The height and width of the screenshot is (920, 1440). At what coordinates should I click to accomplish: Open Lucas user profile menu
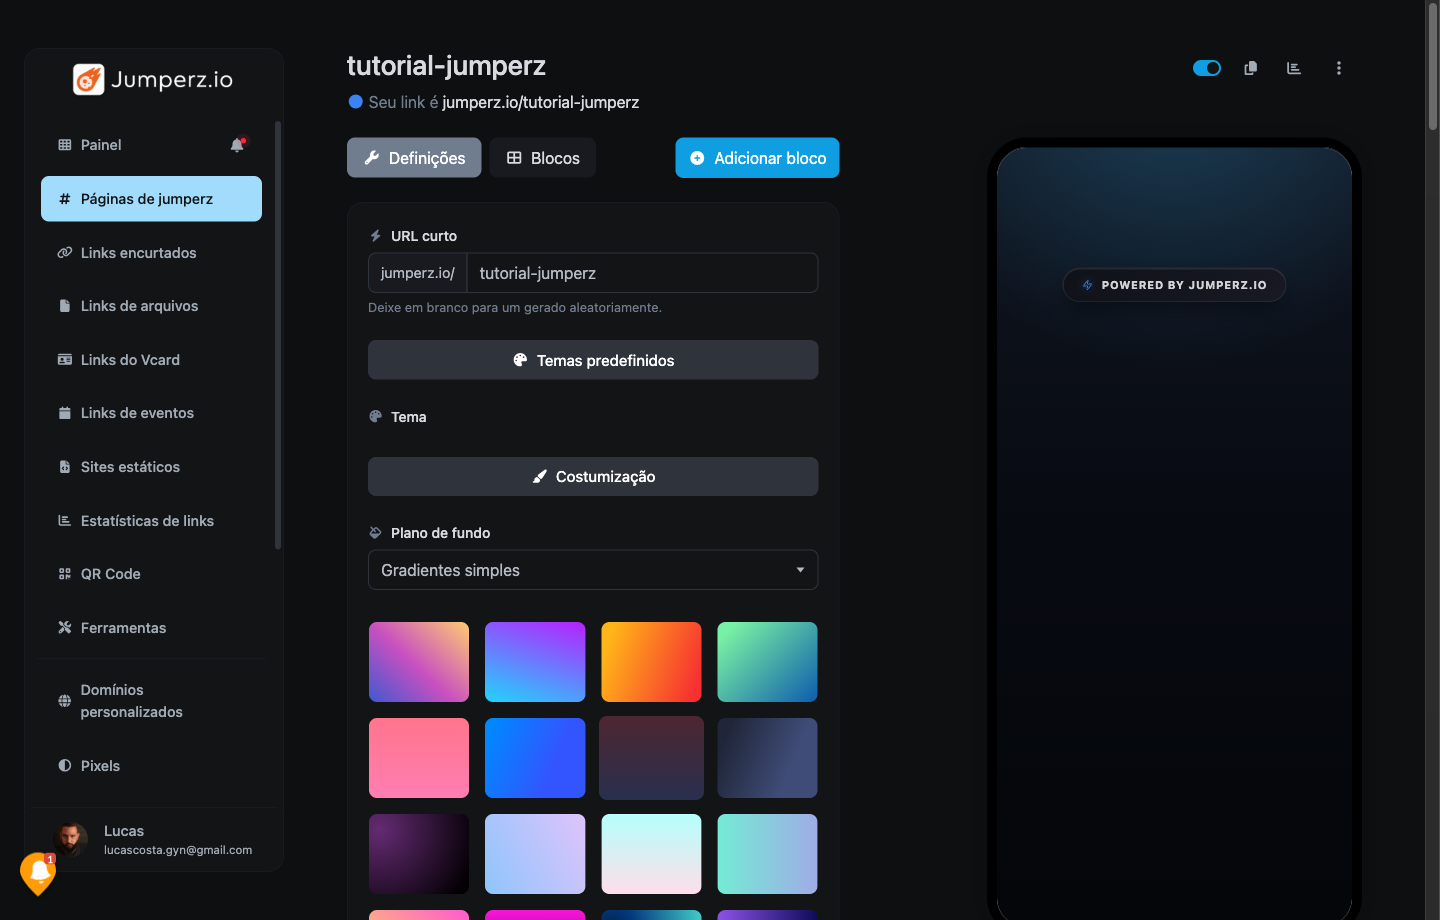point(154,840)
